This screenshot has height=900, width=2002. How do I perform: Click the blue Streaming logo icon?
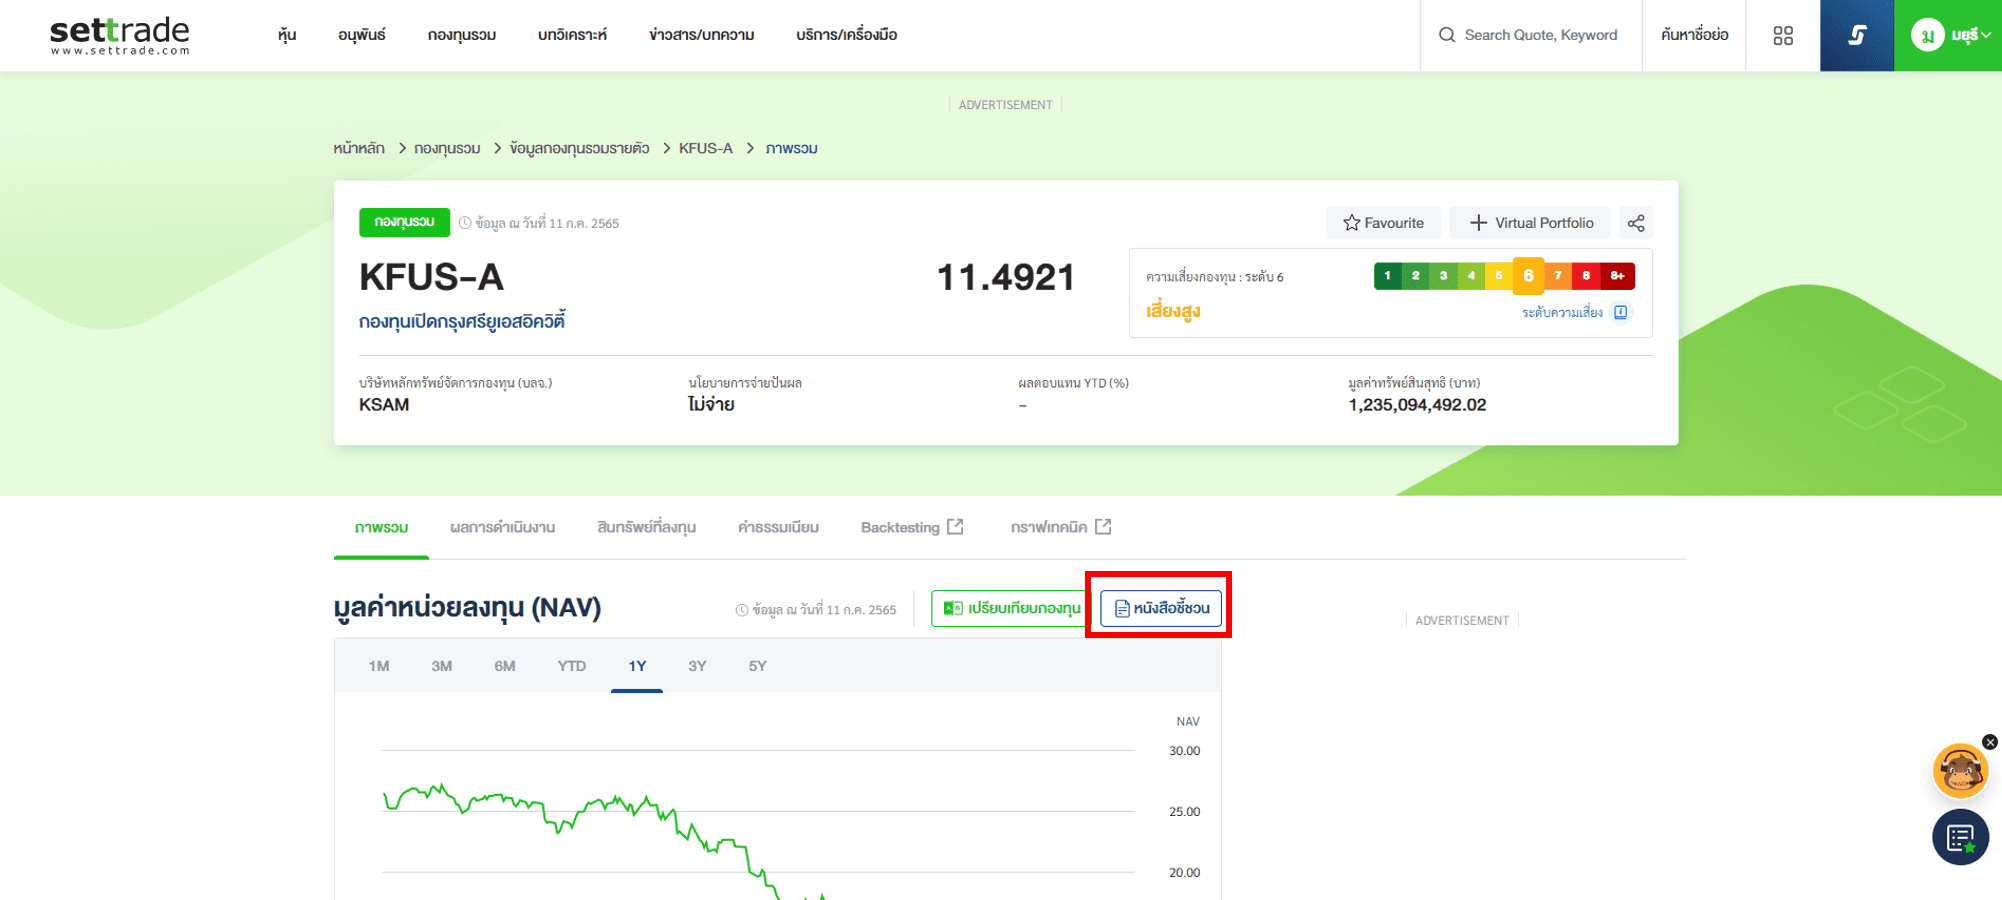1856,36
